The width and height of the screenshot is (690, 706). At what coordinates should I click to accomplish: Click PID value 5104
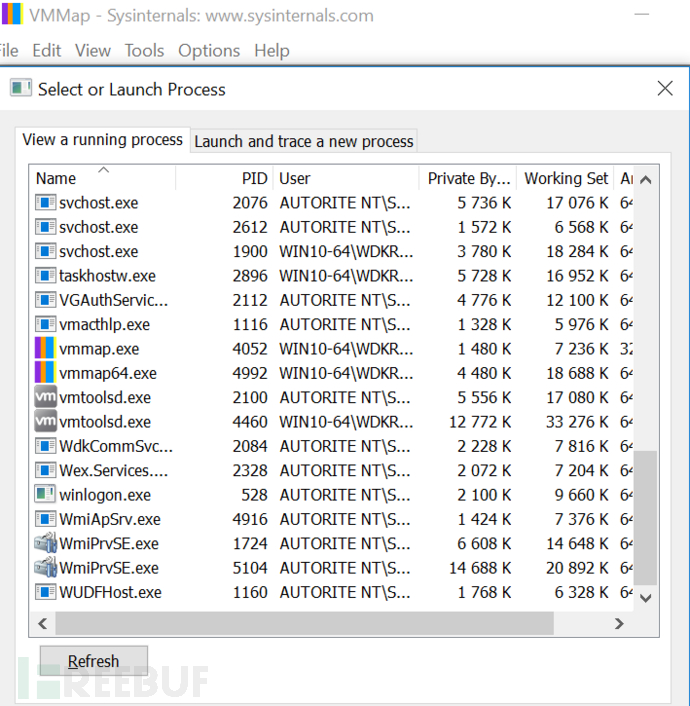(250, 568)
